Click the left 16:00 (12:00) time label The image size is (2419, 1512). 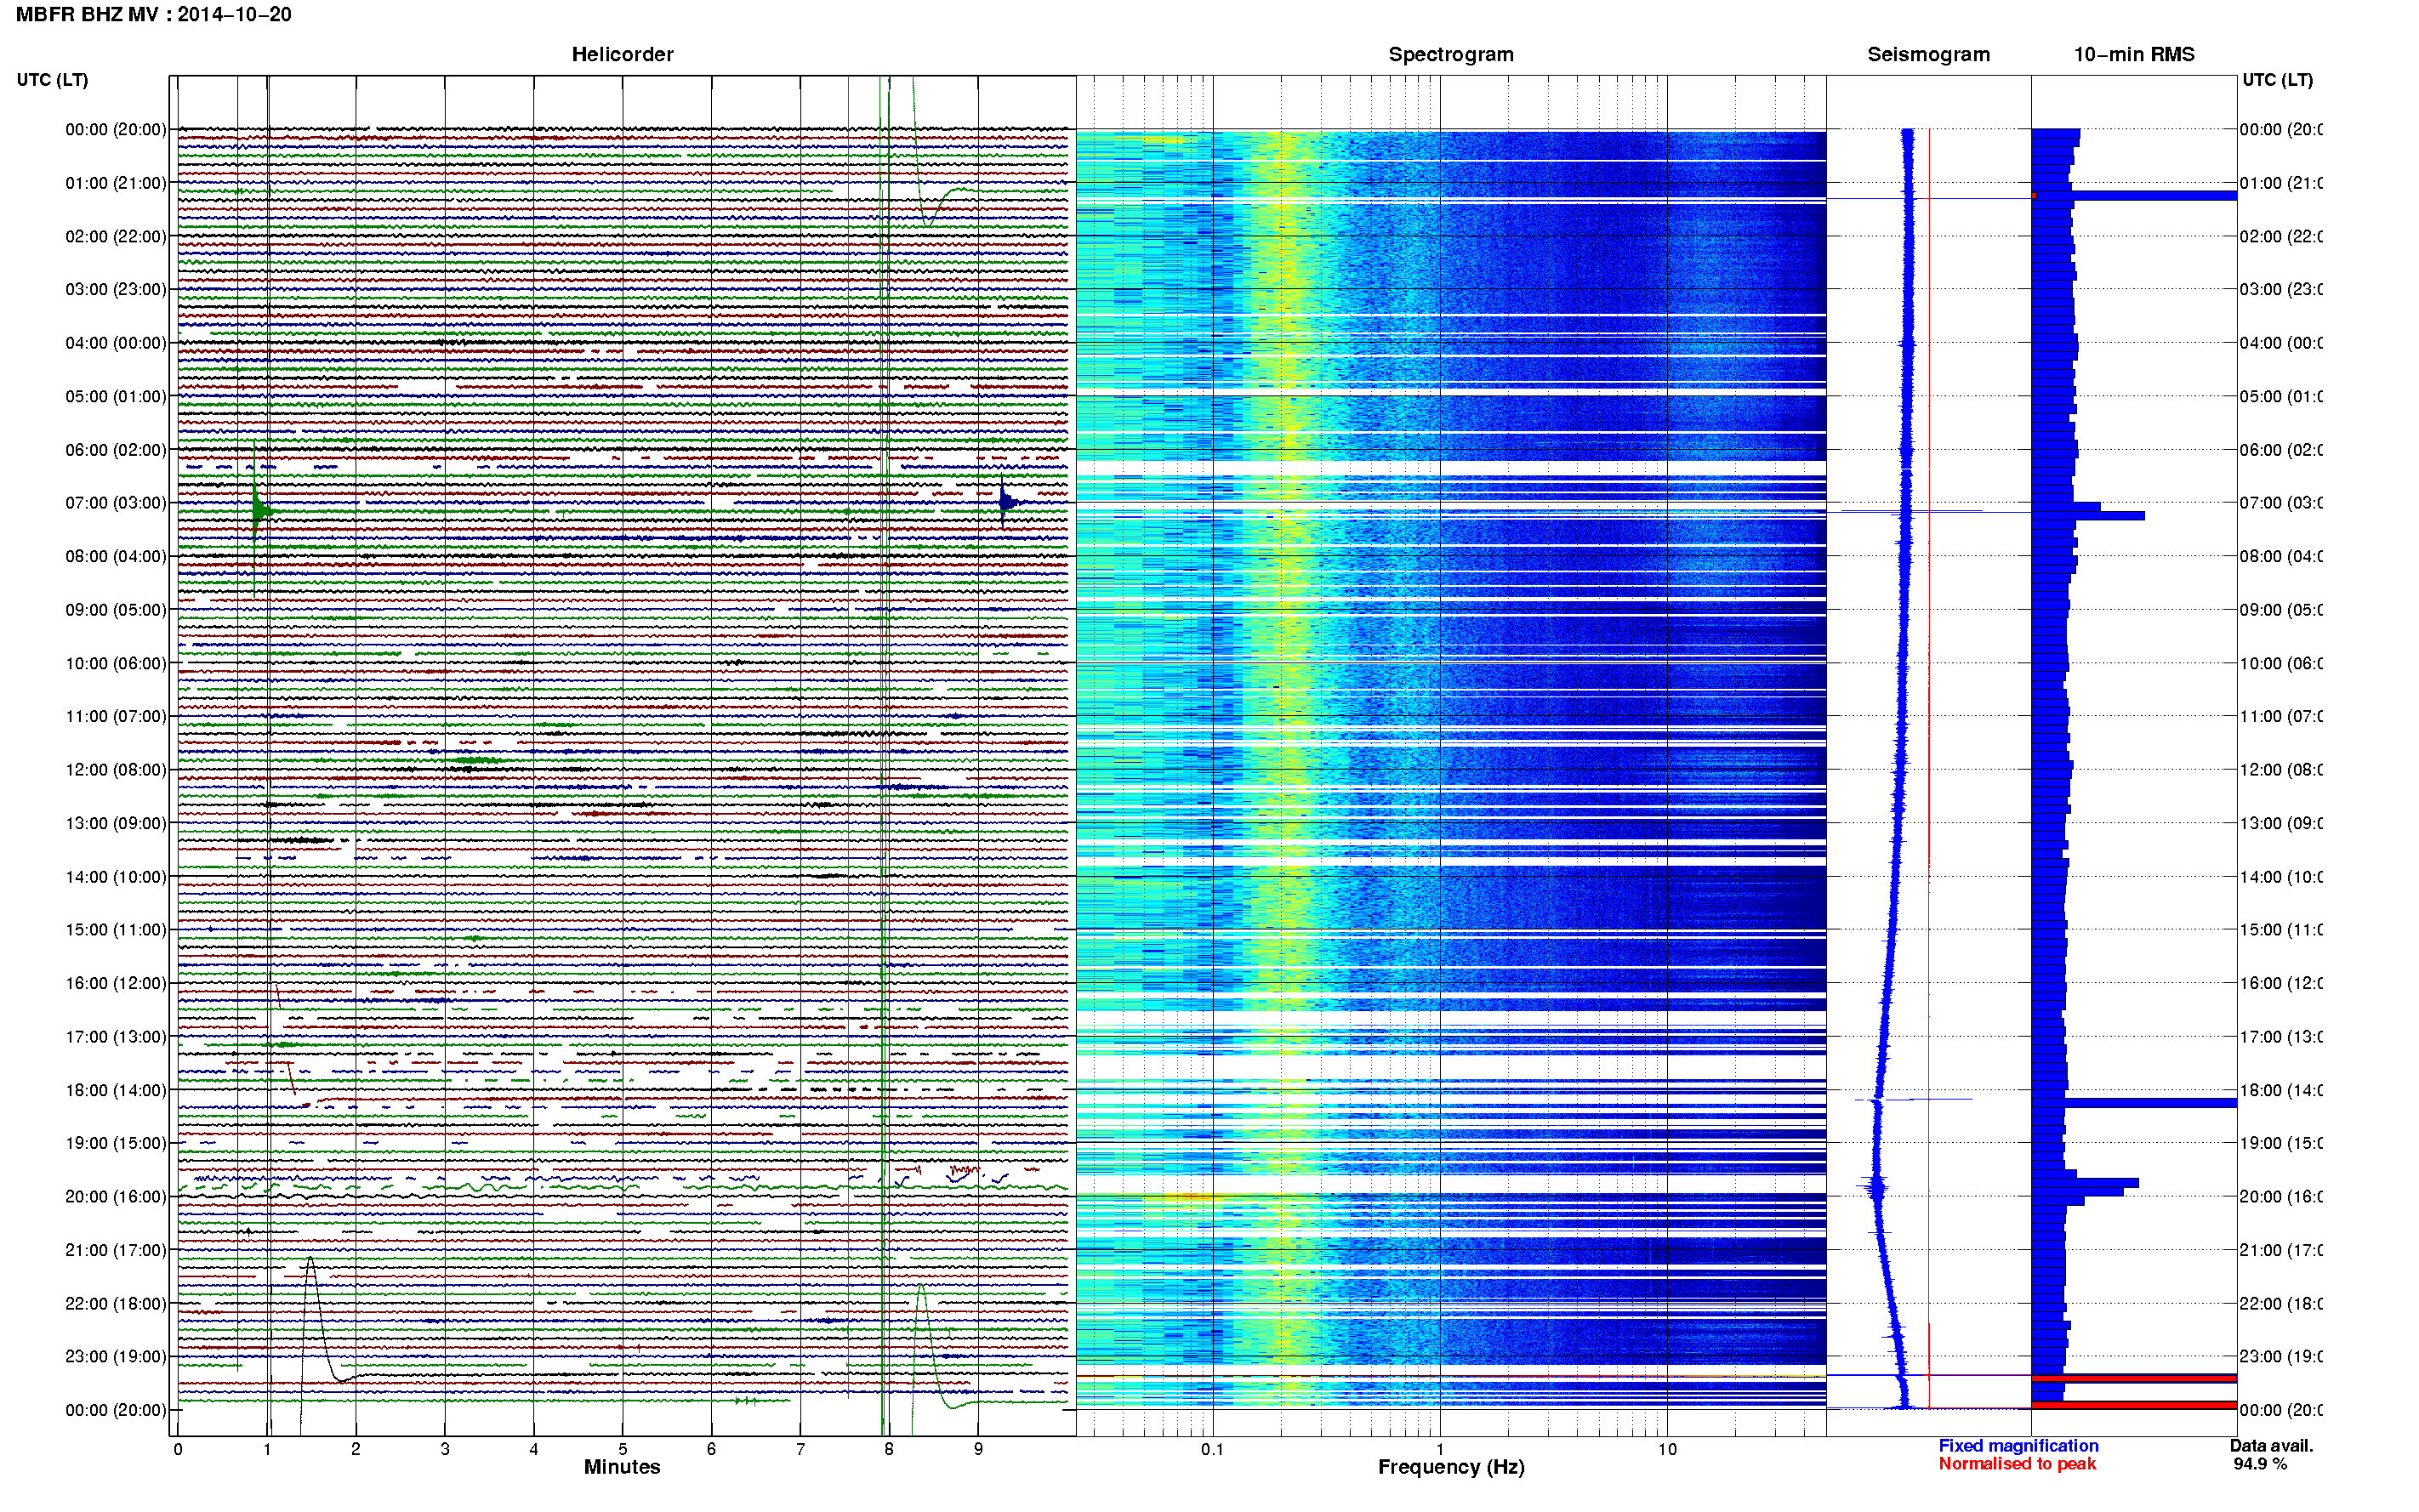click(x=116, y=983)
